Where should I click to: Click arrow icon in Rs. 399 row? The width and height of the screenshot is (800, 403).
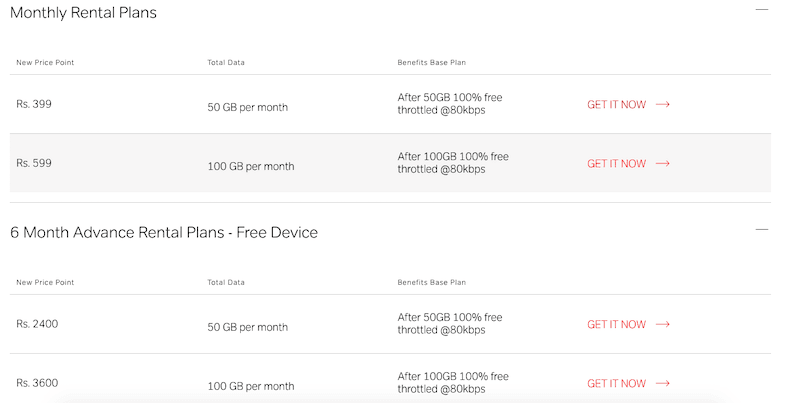pos(663,105)
